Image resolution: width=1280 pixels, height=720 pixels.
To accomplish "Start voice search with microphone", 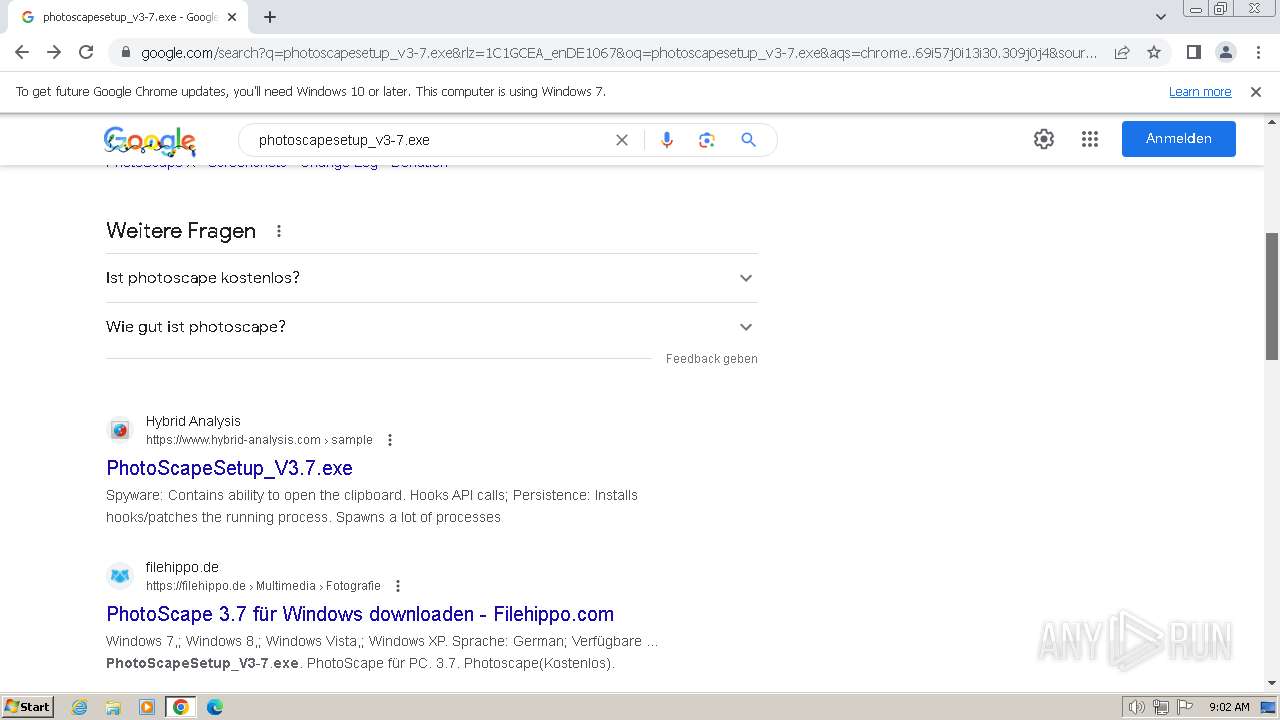I will coord(667,140).
